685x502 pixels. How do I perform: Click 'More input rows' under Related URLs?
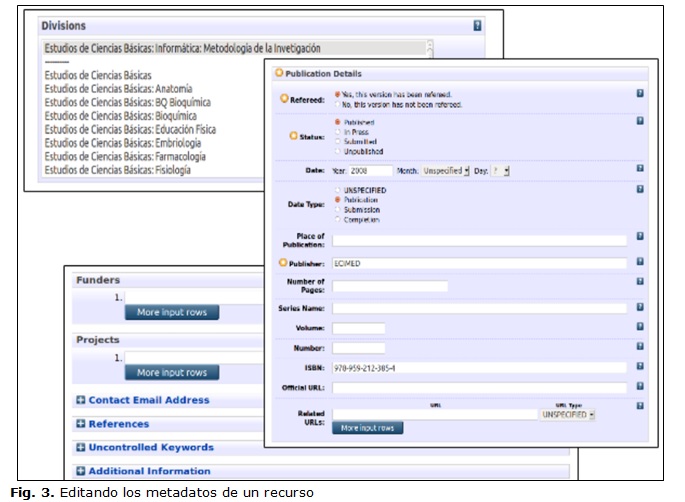[x=367, y=428]
